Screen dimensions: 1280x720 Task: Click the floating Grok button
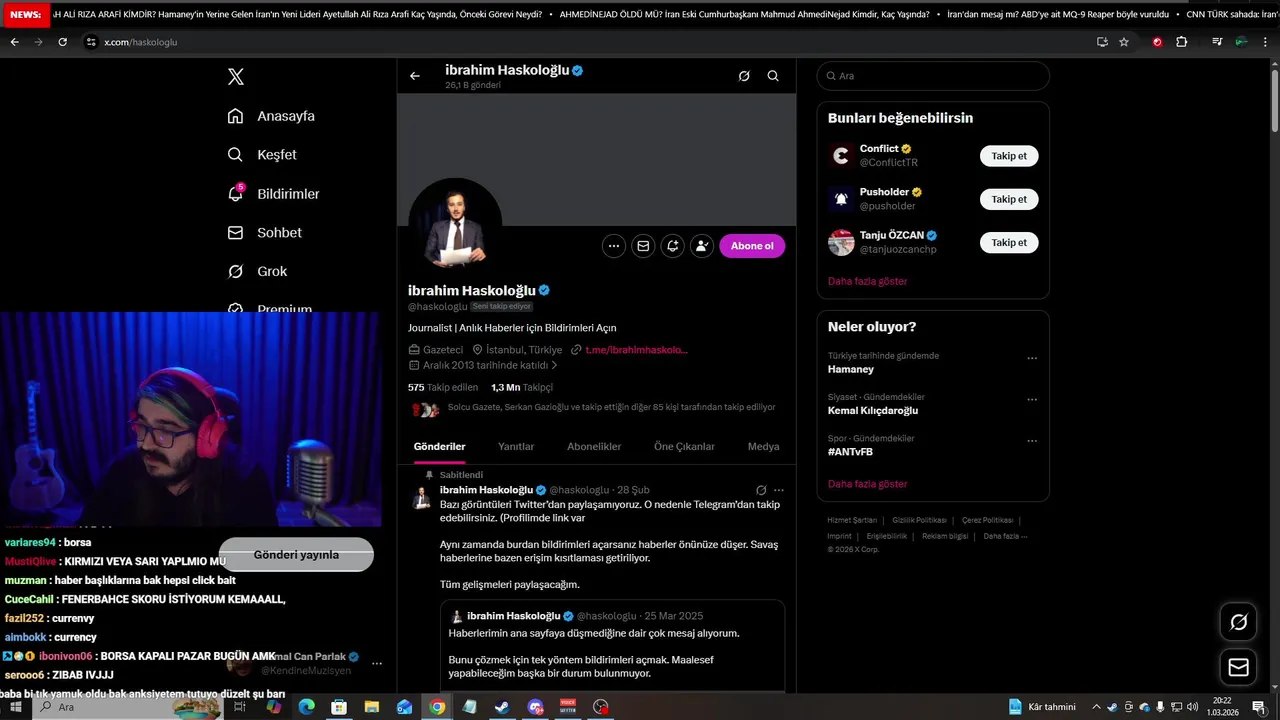pyautogui.click(x=1238, y=622)
